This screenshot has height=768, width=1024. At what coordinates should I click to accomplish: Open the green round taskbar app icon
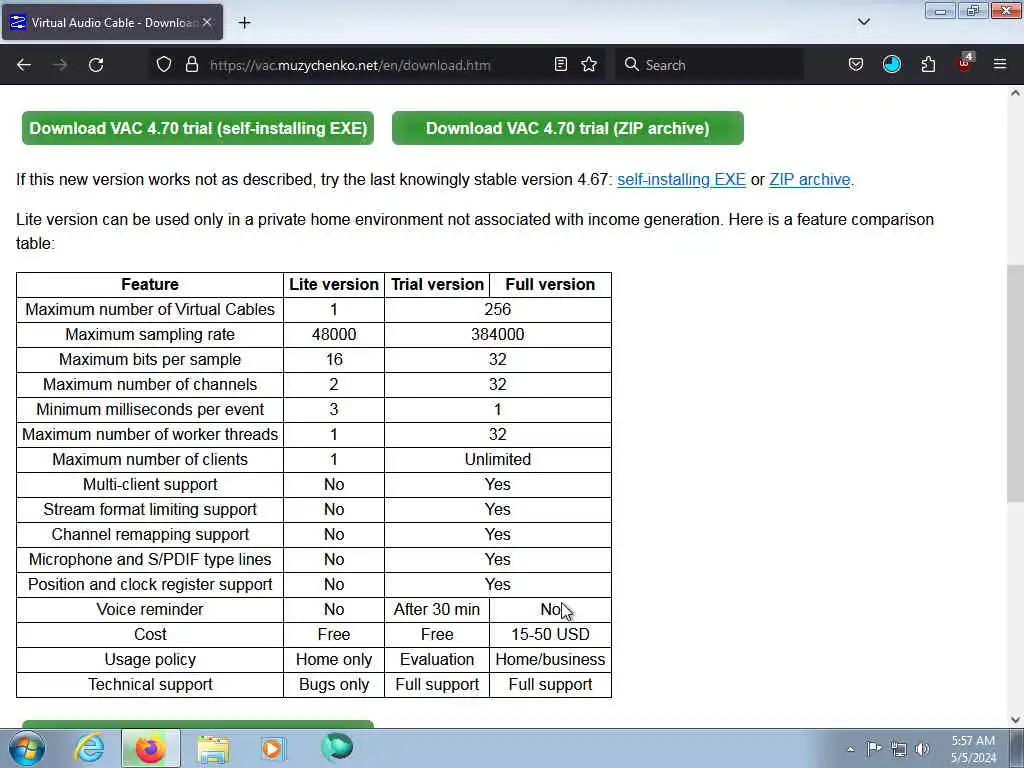337,747
